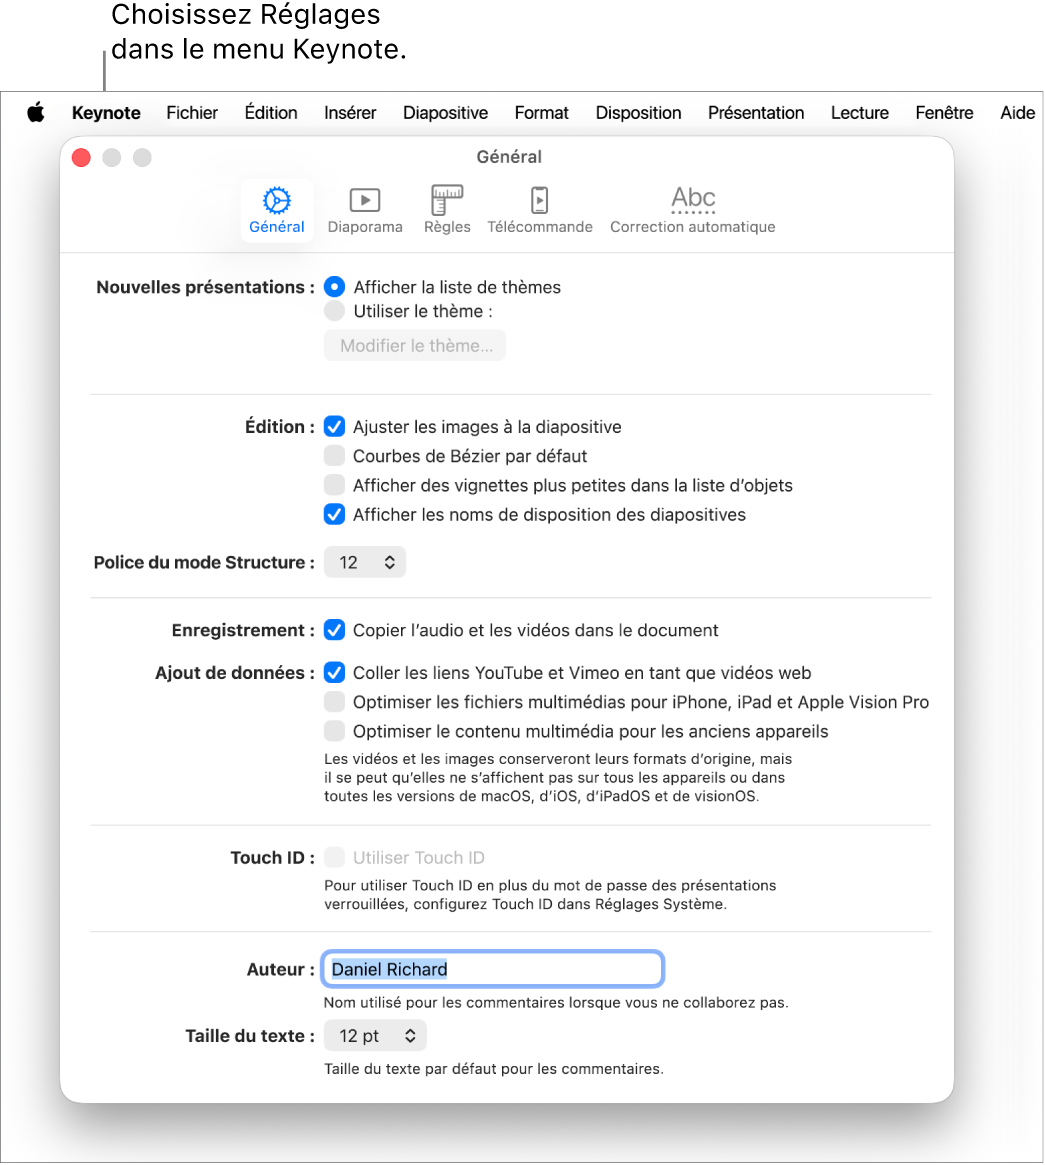Toggle Copier l'audio et les vidéos
1045x1165 pixels.
pyautogui.click(x=334, y=630)
